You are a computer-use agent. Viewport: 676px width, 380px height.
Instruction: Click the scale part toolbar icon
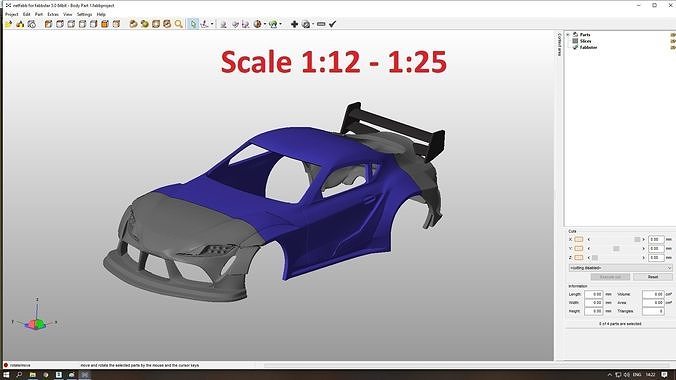[223, 25]
